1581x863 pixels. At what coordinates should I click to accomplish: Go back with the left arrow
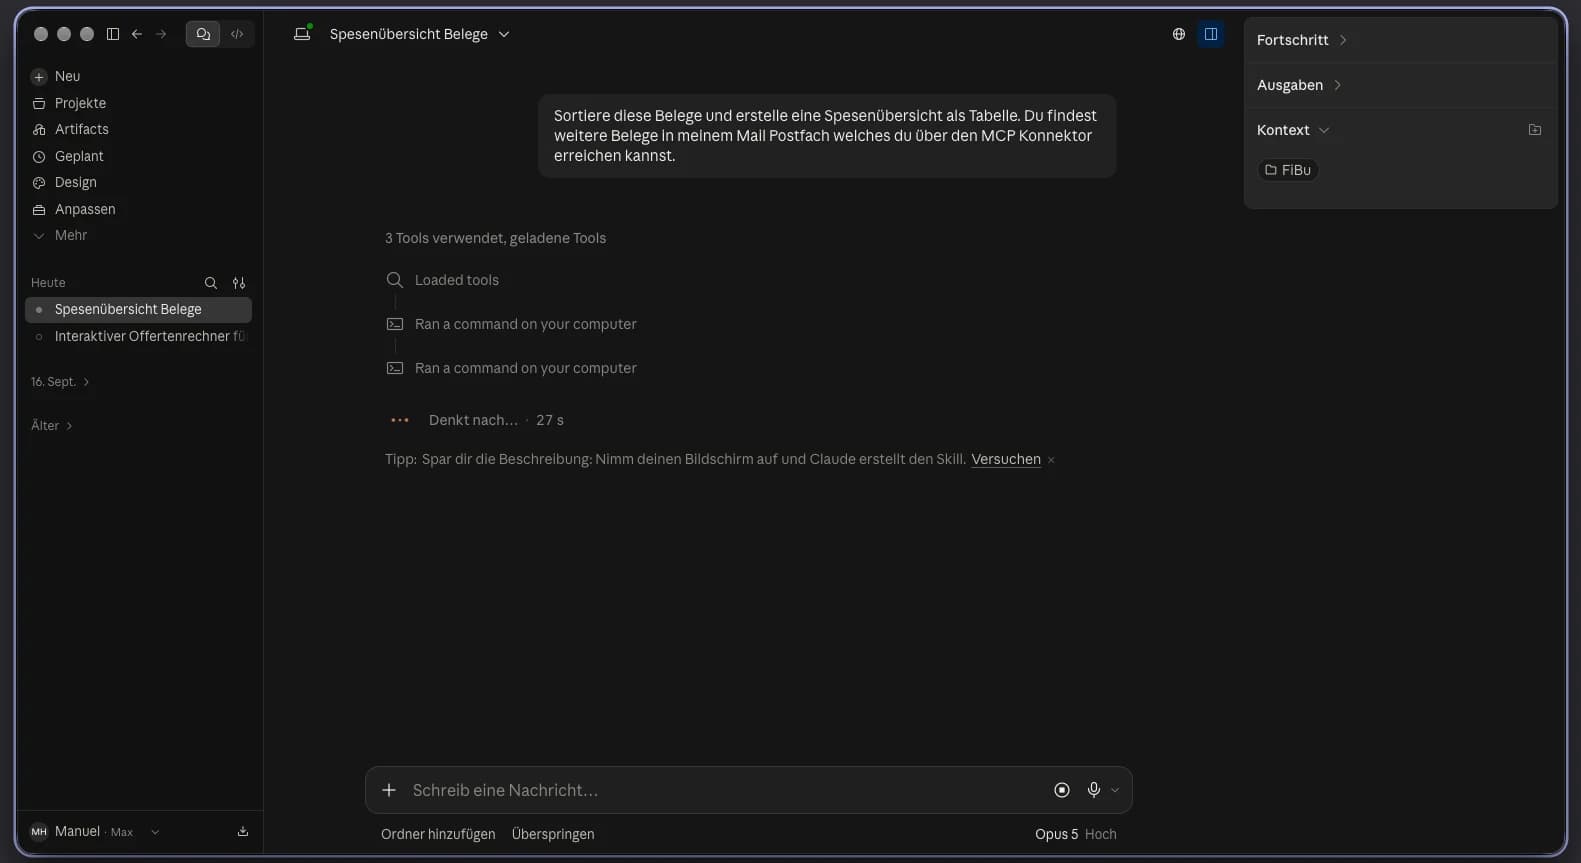click(x=137, y=34)
